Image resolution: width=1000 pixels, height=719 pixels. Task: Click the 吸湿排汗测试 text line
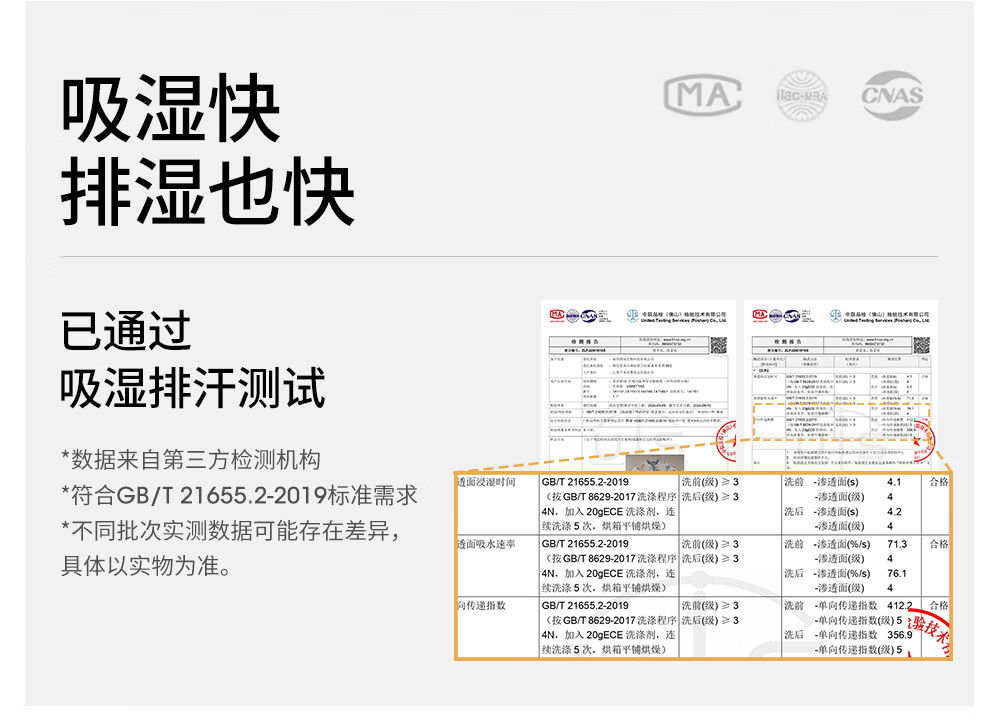coord(193,387)
